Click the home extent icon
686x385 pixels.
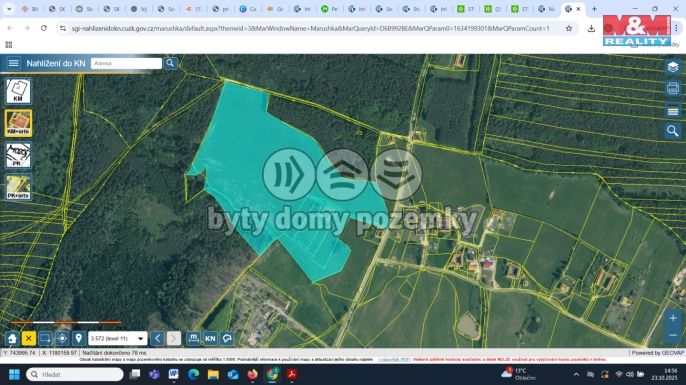tap(12, 339)
